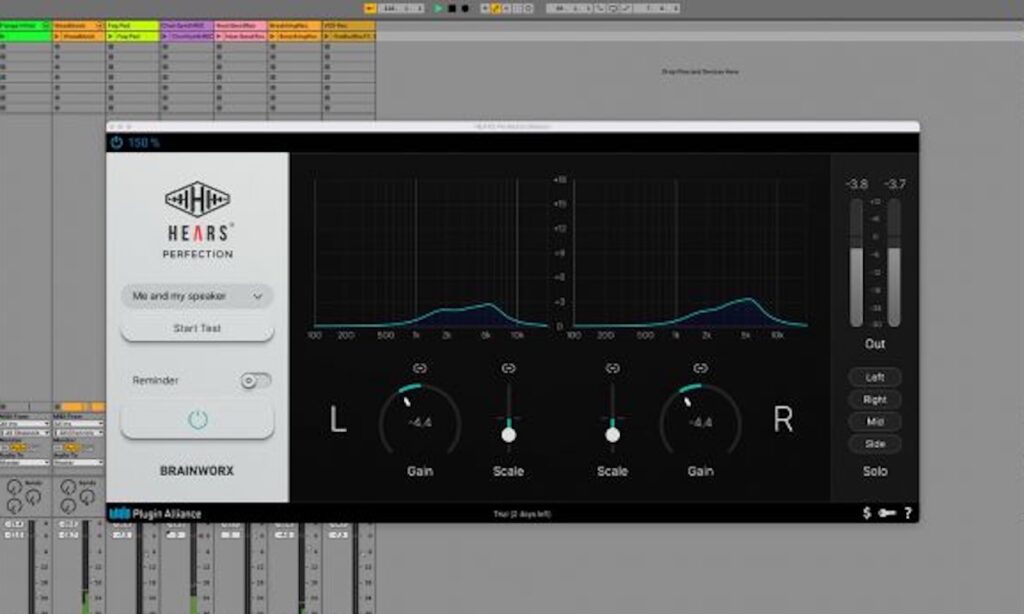Viewport: 1024px width, 614px height.
Task: Toggle the link icon above the right Gain knob
Action: click(700, 368)
